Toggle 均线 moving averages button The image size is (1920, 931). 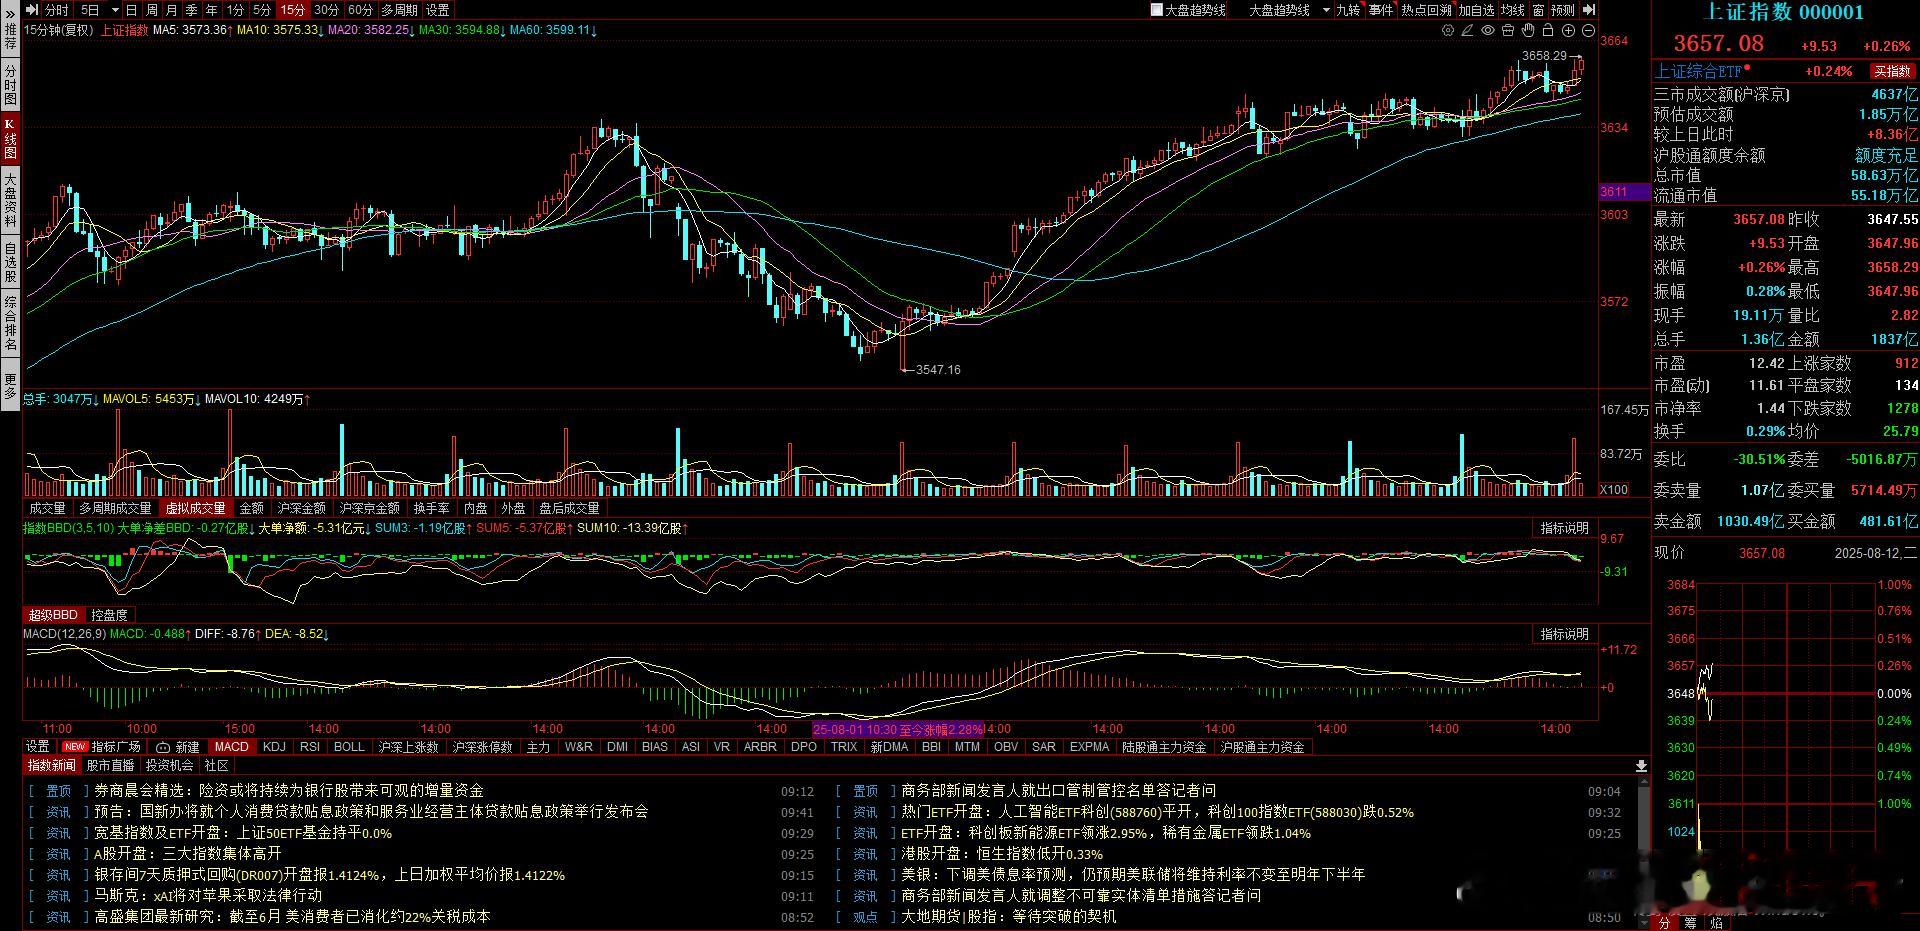(x=1512, y=10)
